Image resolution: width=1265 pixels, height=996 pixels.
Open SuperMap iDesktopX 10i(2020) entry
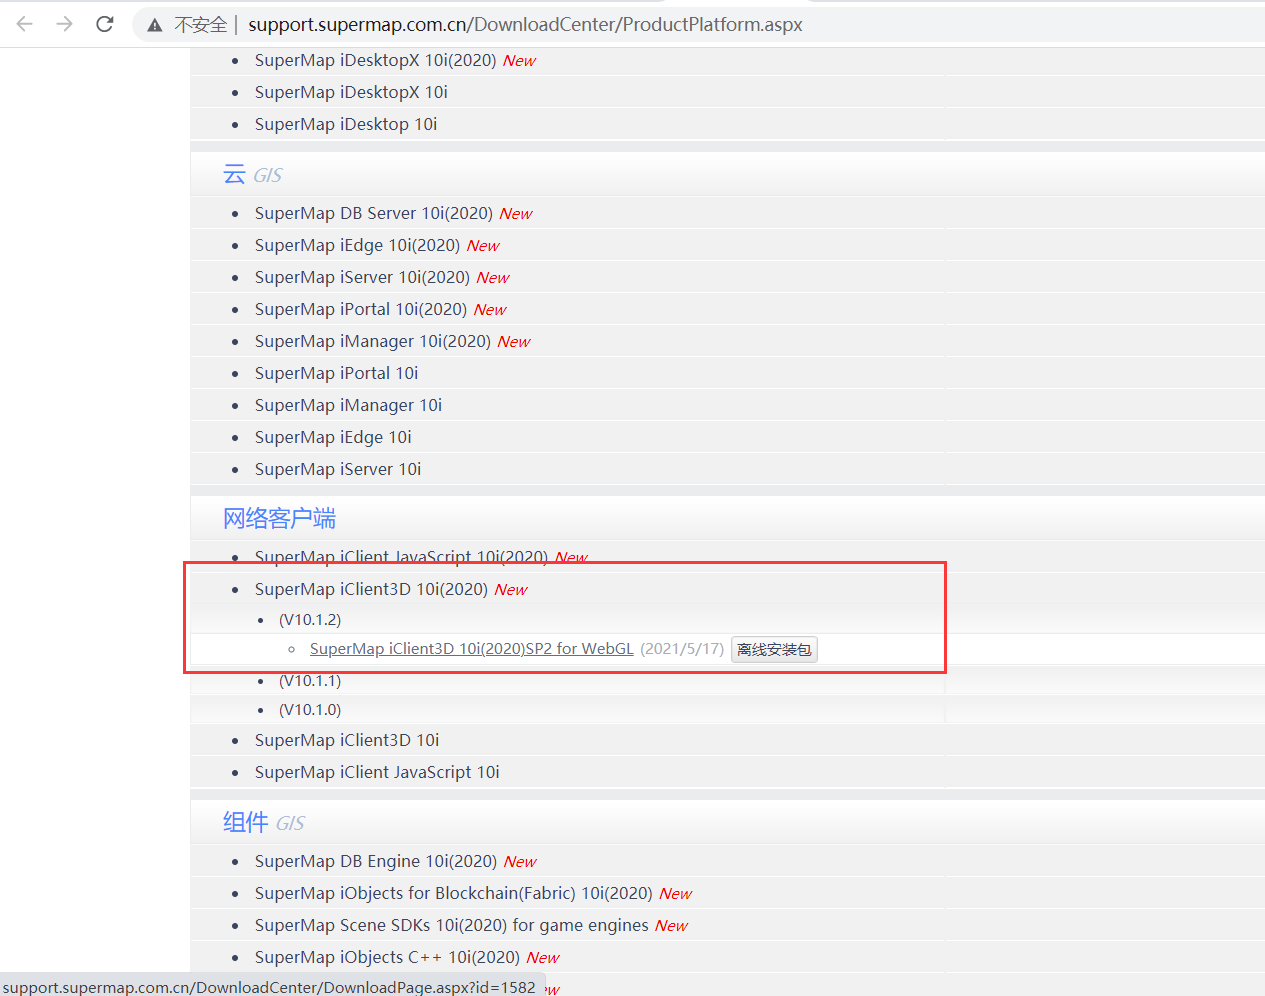point(375,60)
